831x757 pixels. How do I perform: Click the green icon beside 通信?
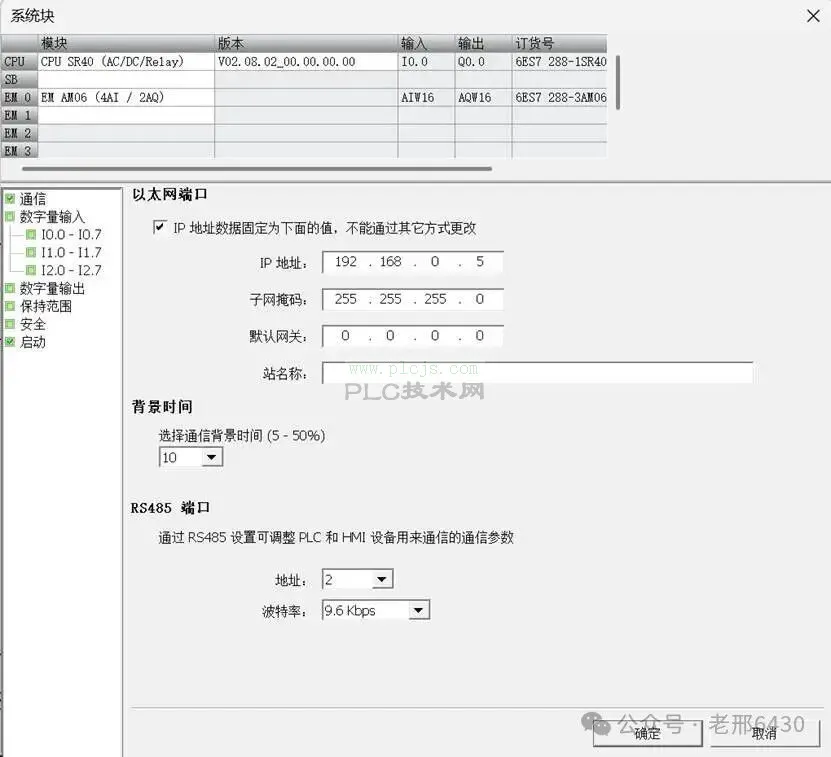tap(10, 199)
